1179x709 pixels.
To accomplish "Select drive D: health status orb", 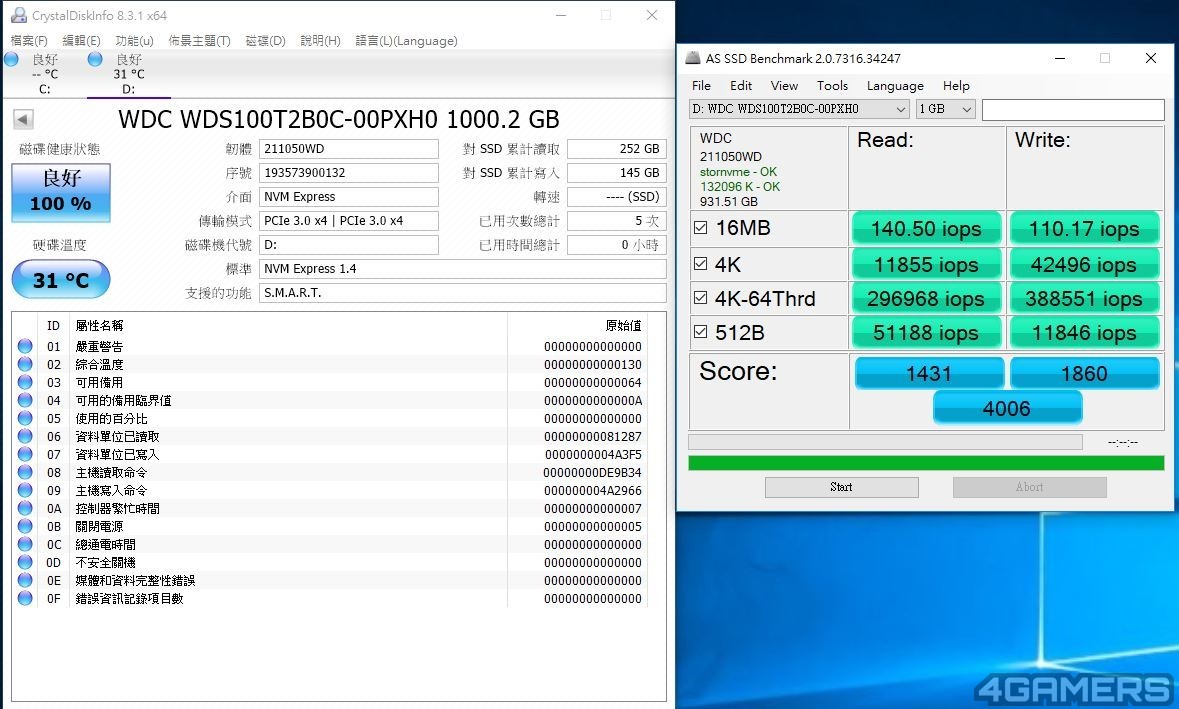I will tap(95, 59).
